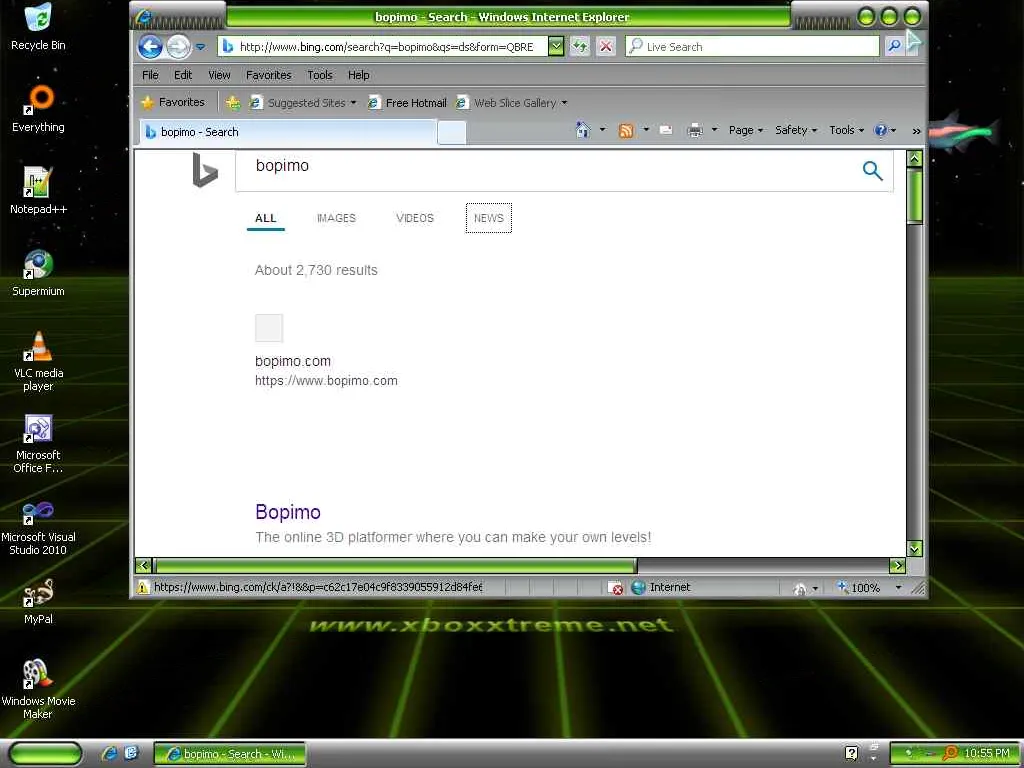1024x768 pixels.
Task: Open the Bopimo result title link
Action: point(288,512)
